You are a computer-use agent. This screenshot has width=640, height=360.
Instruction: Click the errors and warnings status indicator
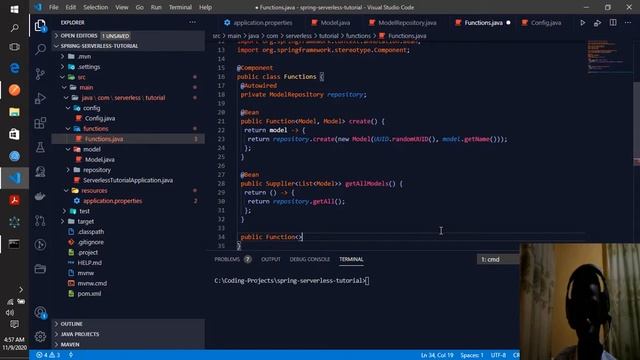pos(48,355)
